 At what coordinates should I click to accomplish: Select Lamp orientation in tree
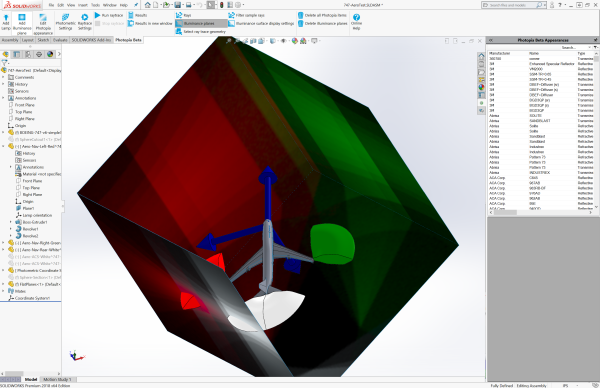[34, 215]
